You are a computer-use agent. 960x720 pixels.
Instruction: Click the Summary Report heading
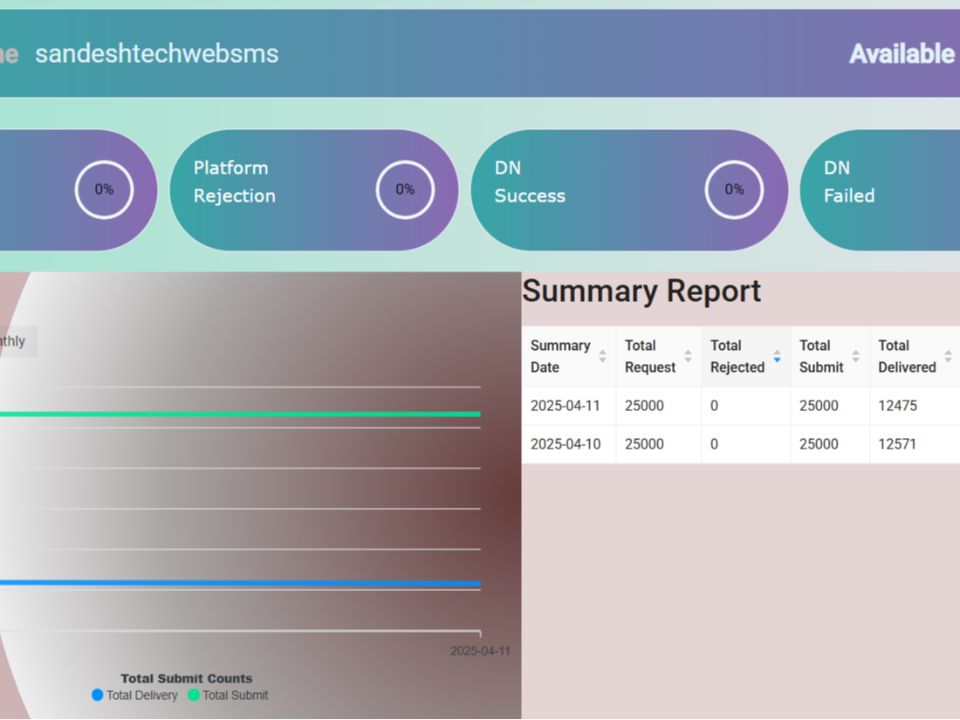click(641, 291)
